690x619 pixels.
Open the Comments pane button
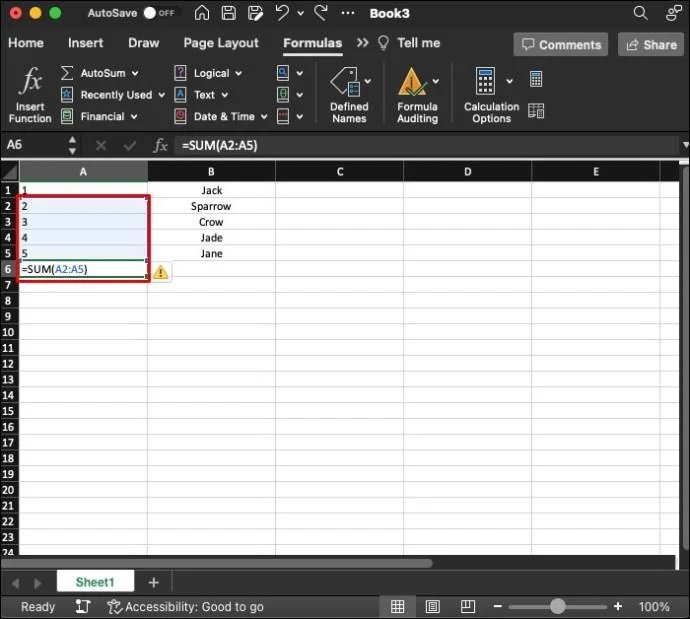(559, 44)
